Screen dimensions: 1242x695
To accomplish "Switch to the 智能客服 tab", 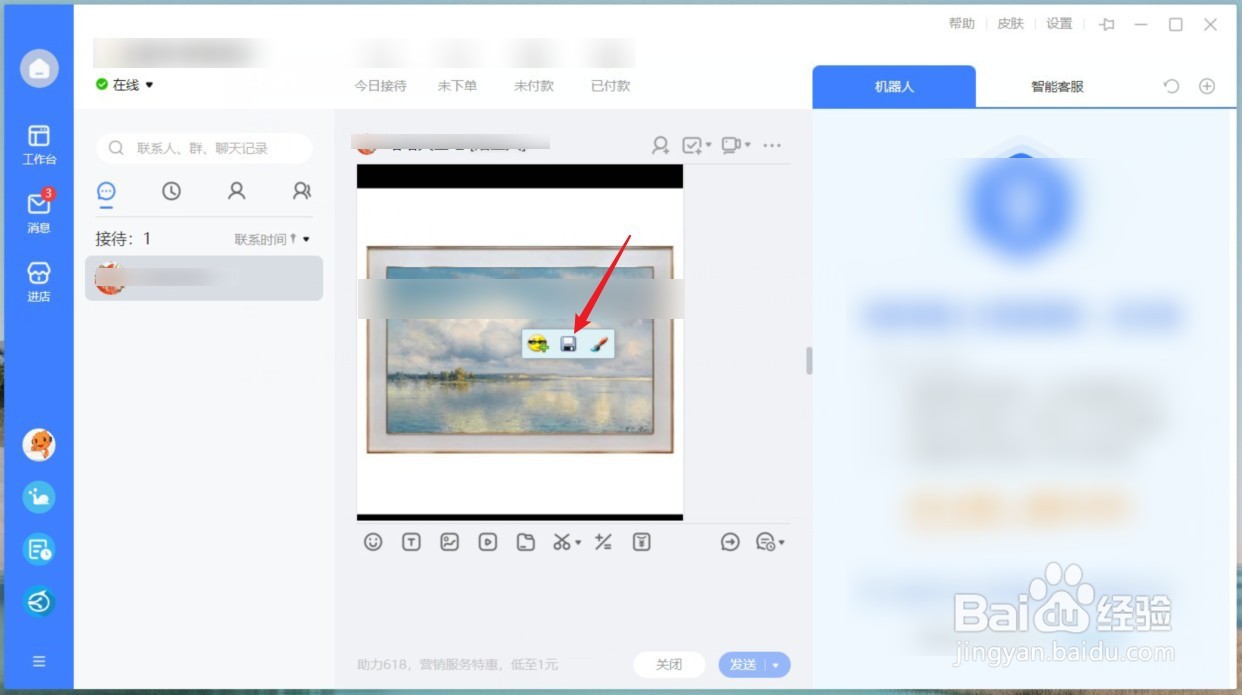I will (1056, 87).
